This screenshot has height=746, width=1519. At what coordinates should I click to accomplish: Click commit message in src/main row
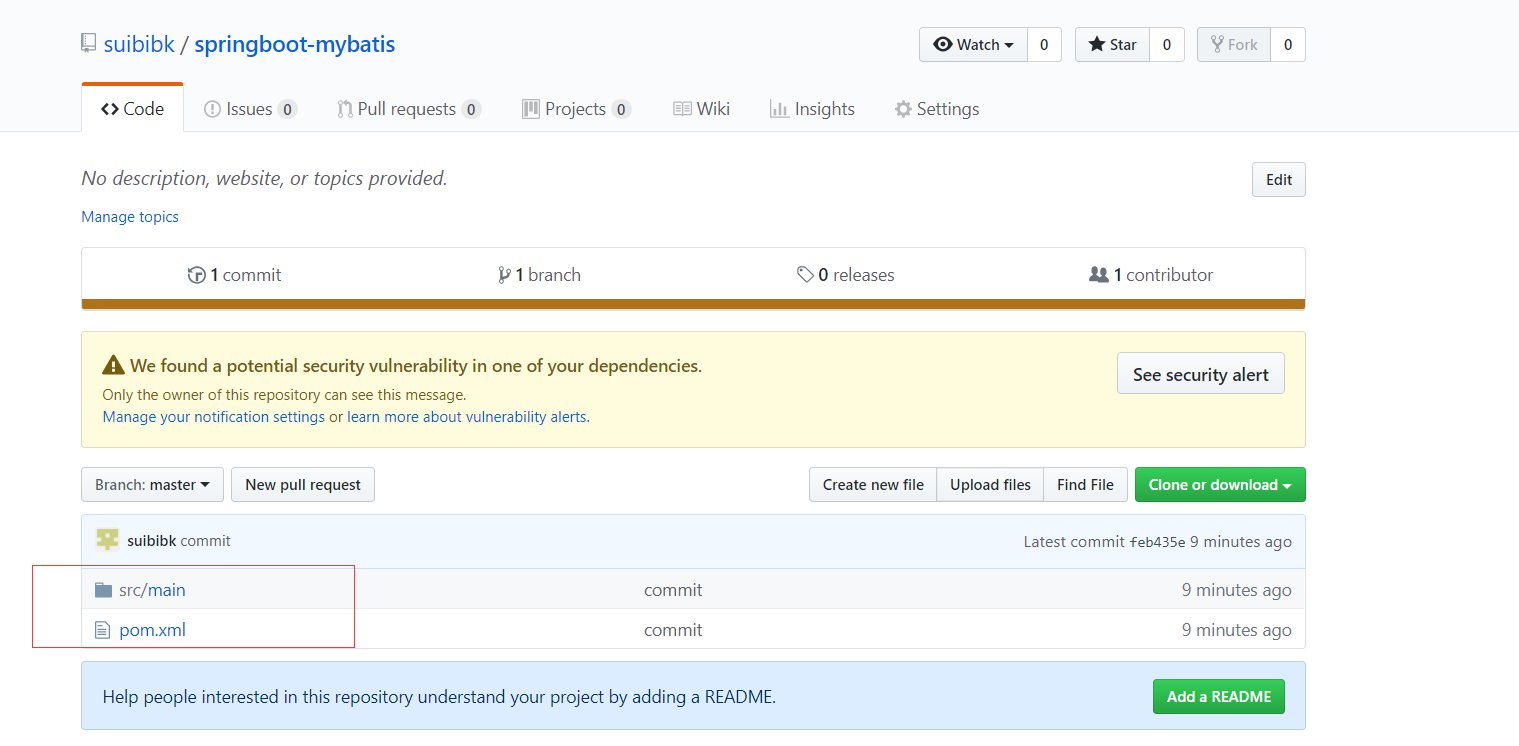(x=673, y=590)
